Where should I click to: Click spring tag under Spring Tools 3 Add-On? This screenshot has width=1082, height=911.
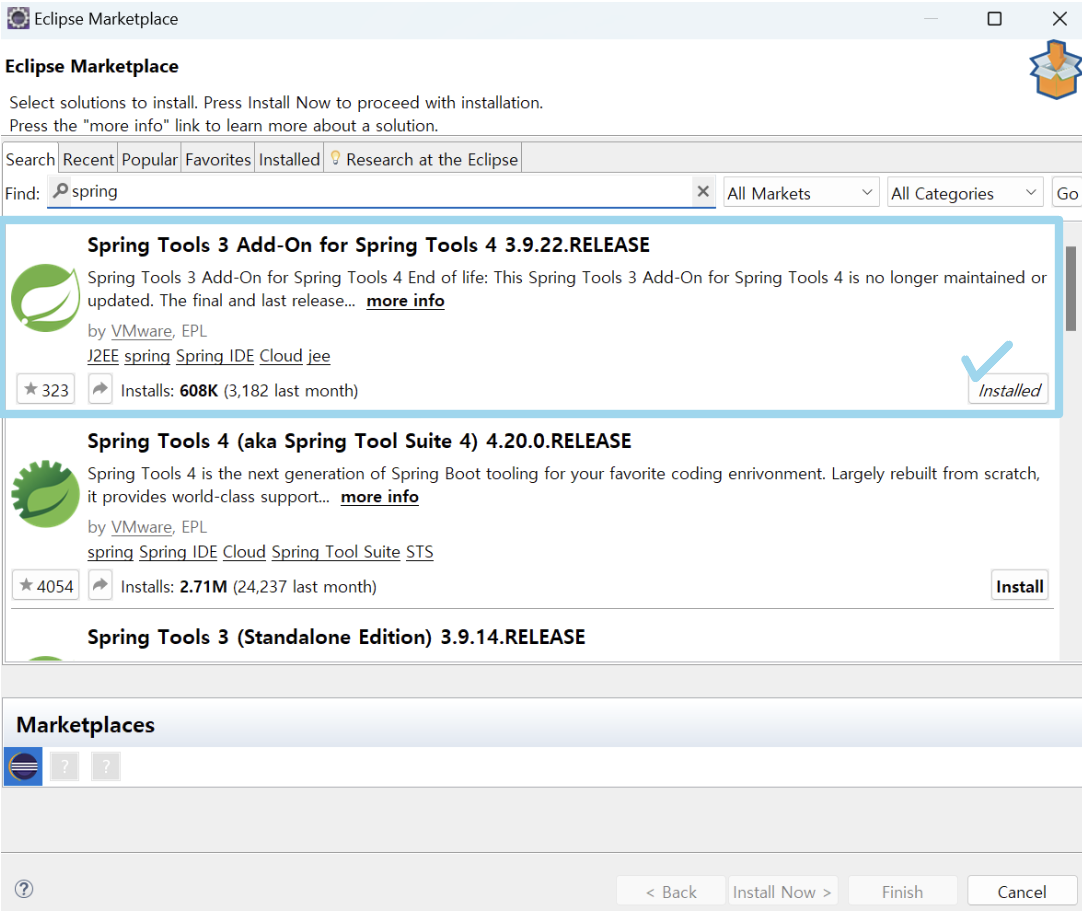tap(147, 355)
